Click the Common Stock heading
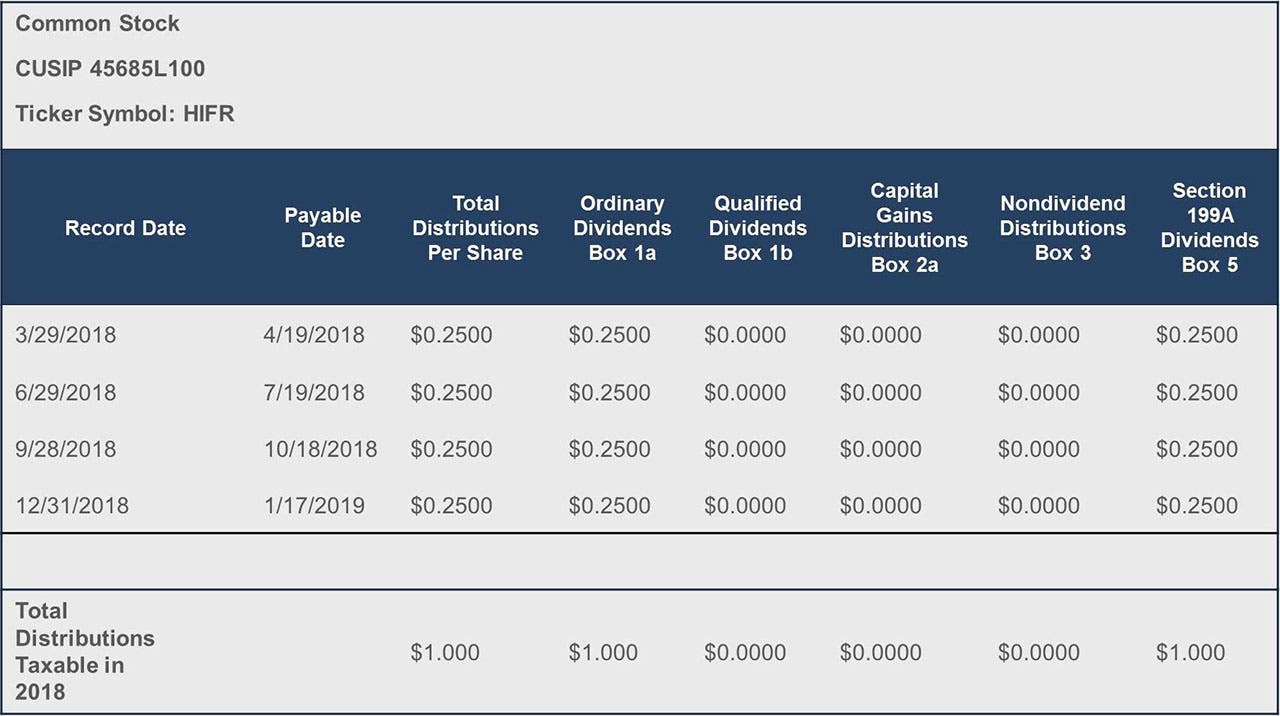Screen dimensions: 1280x716 pos(97,23)
